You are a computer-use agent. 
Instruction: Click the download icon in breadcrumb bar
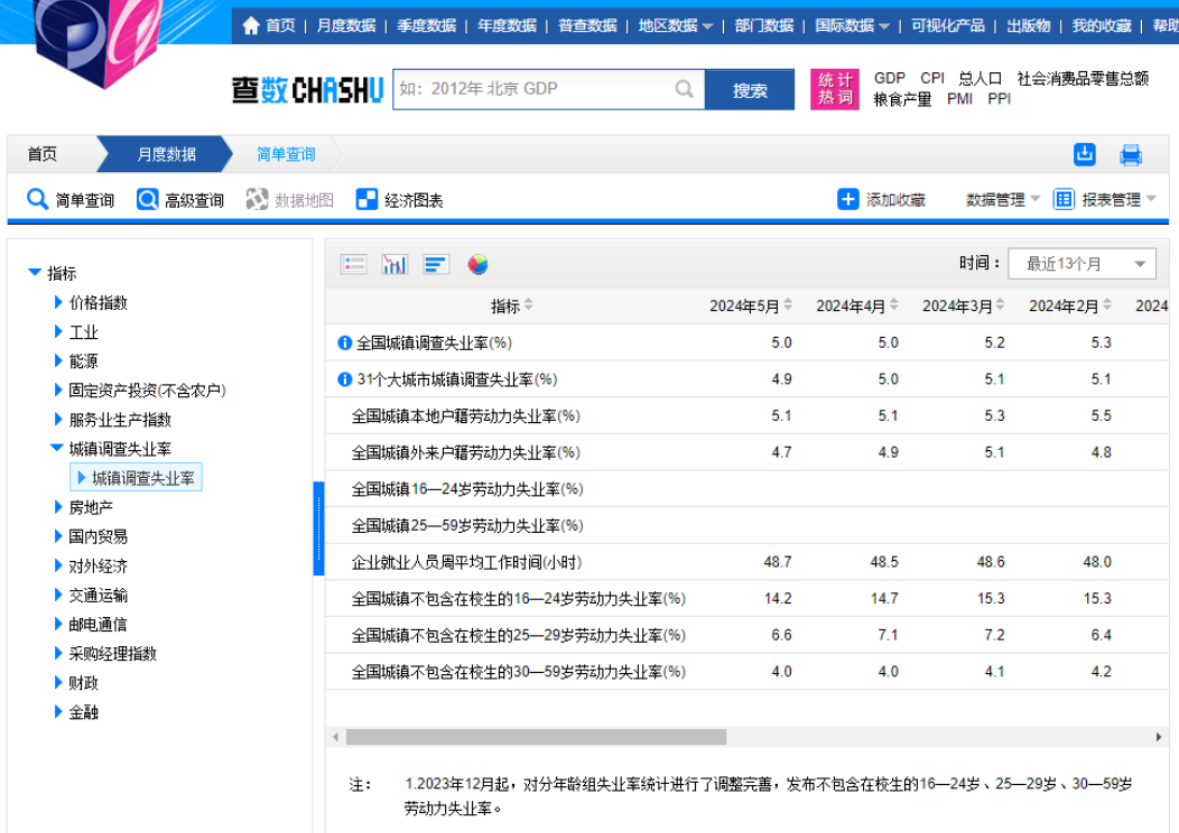click(1084, 154)
